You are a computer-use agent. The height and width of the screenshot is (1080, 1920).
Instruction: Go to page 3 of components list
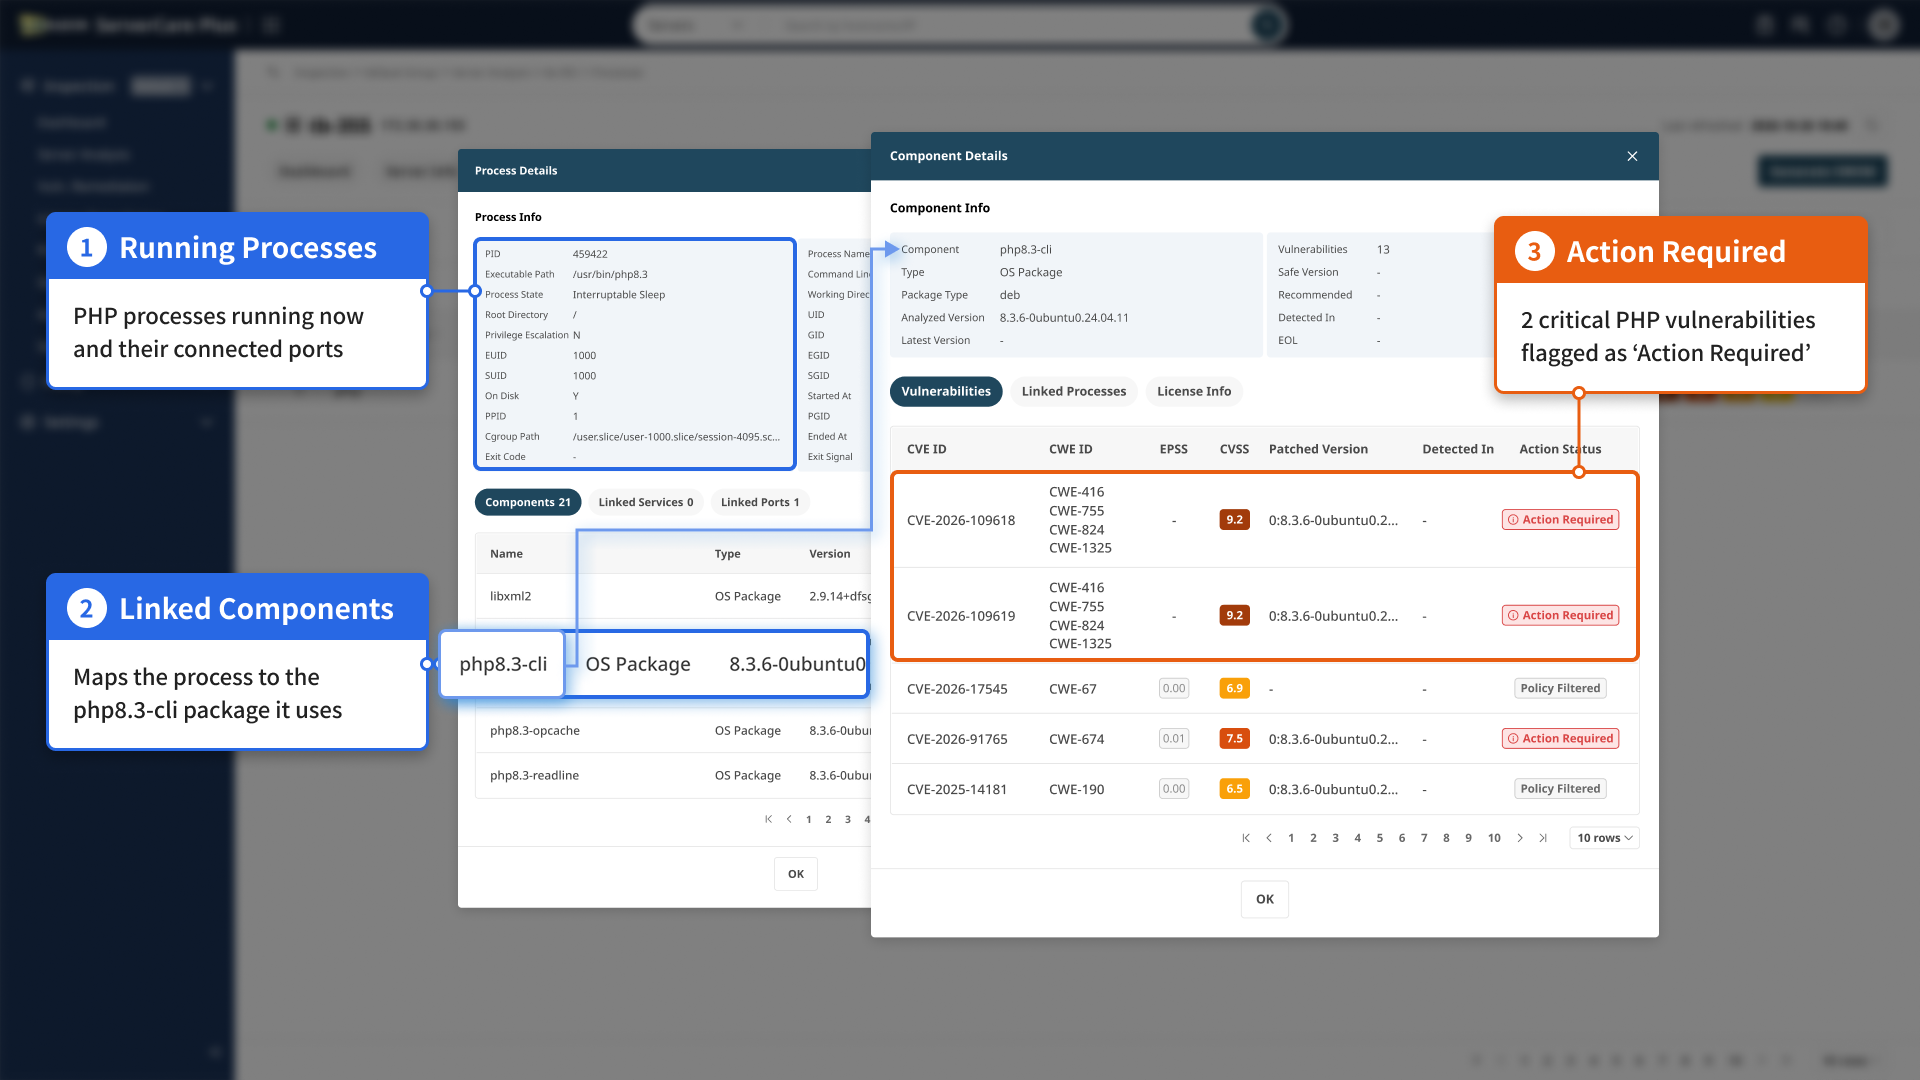[x=848, y=819]
